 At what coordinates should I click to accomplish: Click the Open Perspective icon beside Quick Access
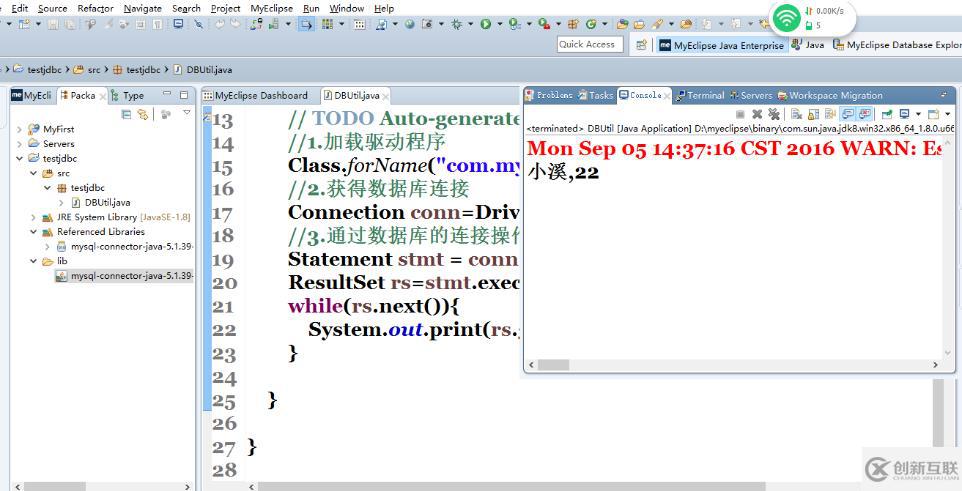pos(641,45)
